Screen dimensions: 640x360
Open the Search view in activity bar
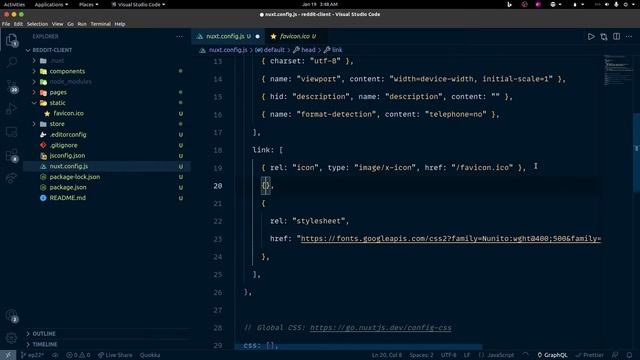11,62
